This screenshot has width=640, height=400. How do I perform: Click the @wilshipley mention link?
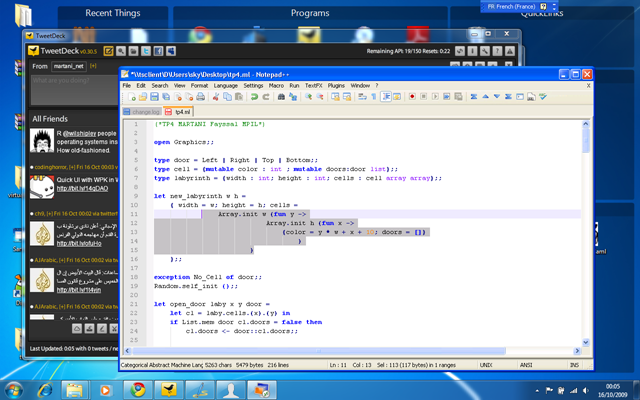click(x=79, y=133)
